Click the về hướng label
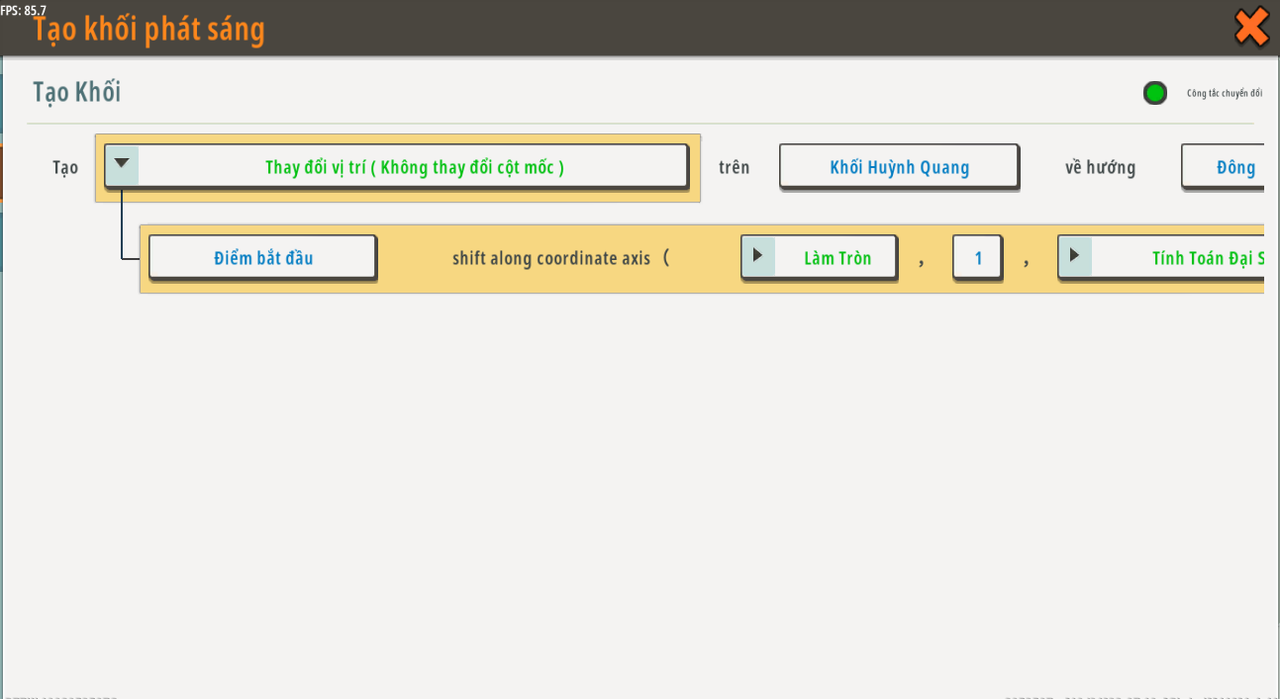1280x699 pixels. [x=1100, y=167]
